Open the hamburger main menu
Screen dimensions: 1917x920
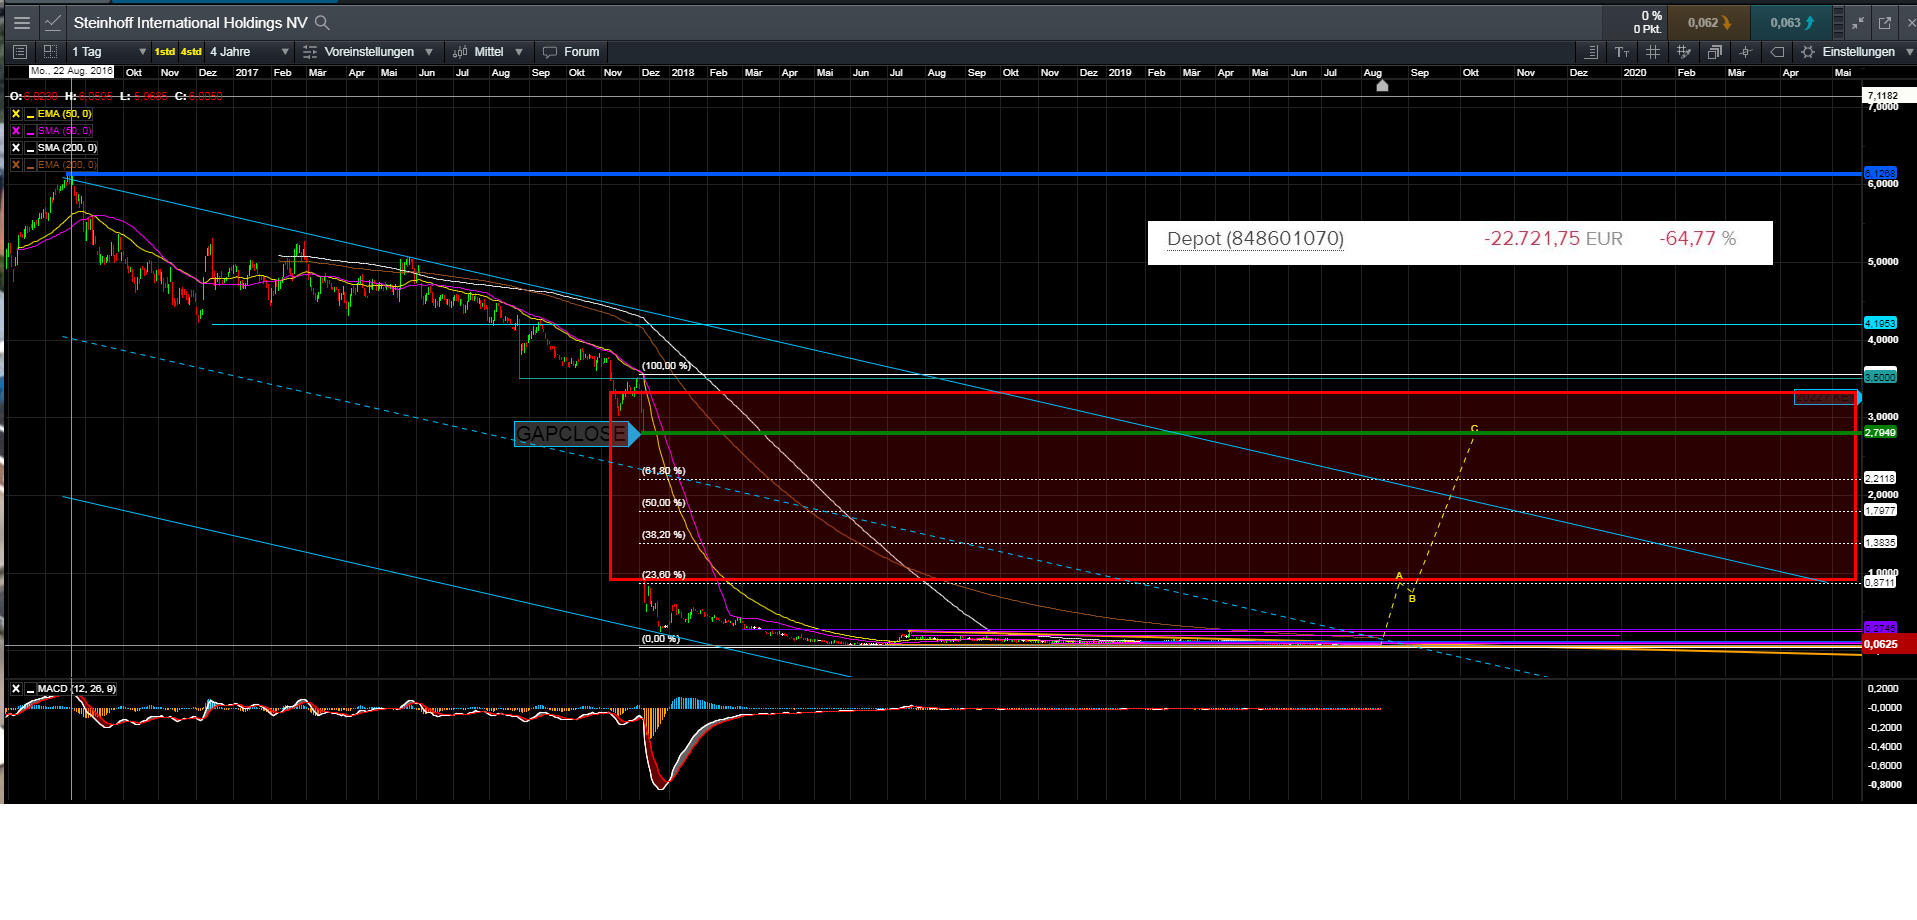click(22, 22)
